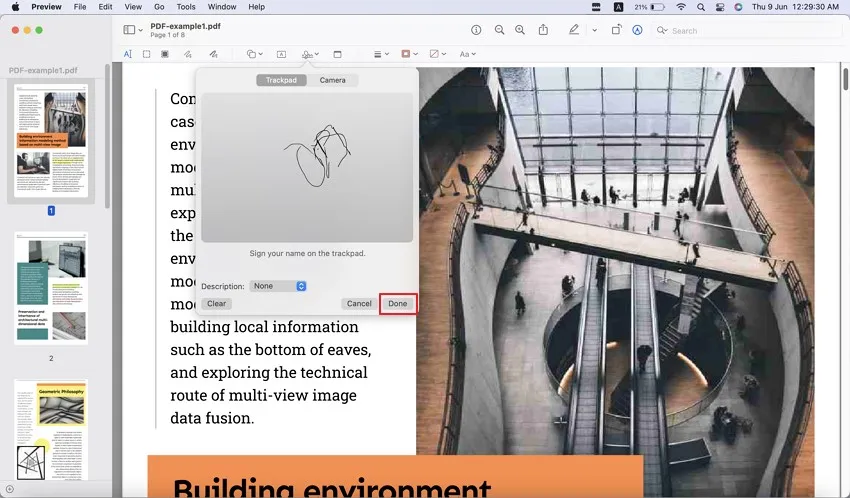
Task: Activate the Sketch drawing tool
Action: tap(189, 54)
